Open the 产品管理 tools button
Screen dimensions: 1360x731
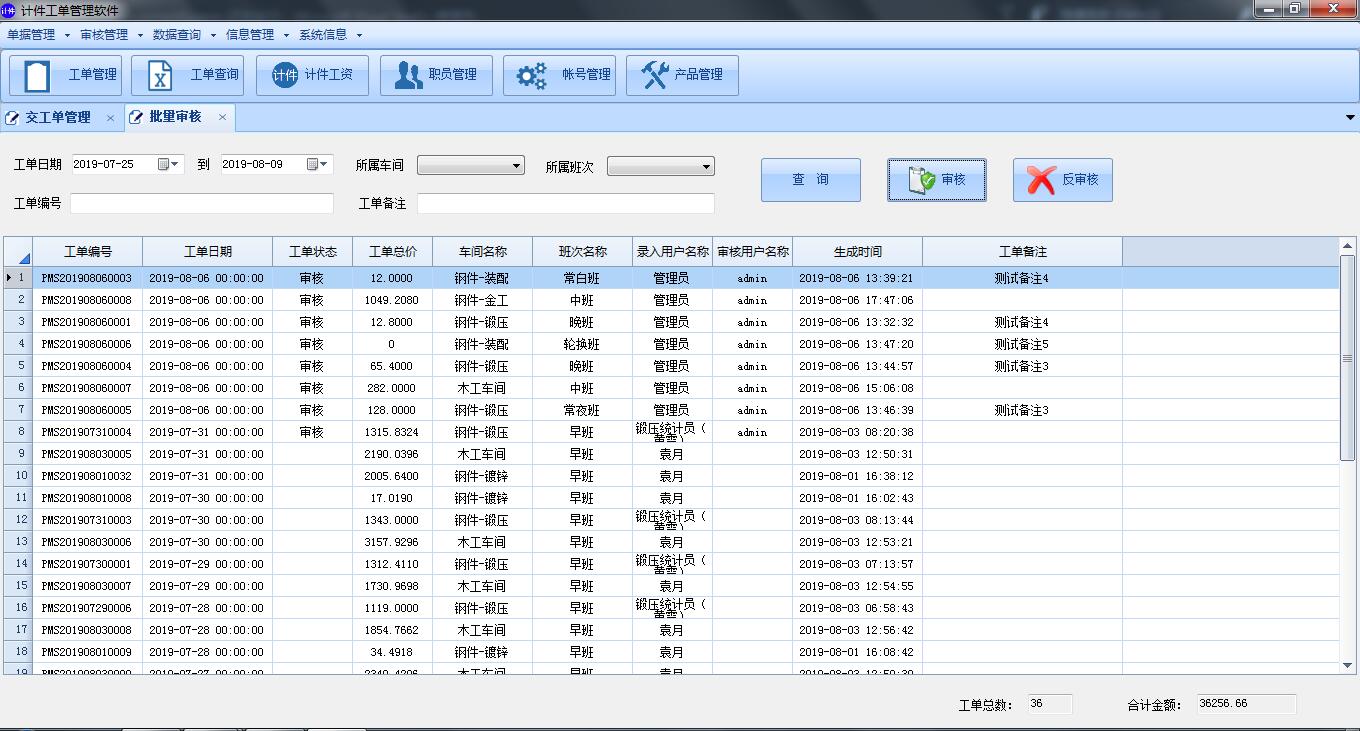point(682,75)
